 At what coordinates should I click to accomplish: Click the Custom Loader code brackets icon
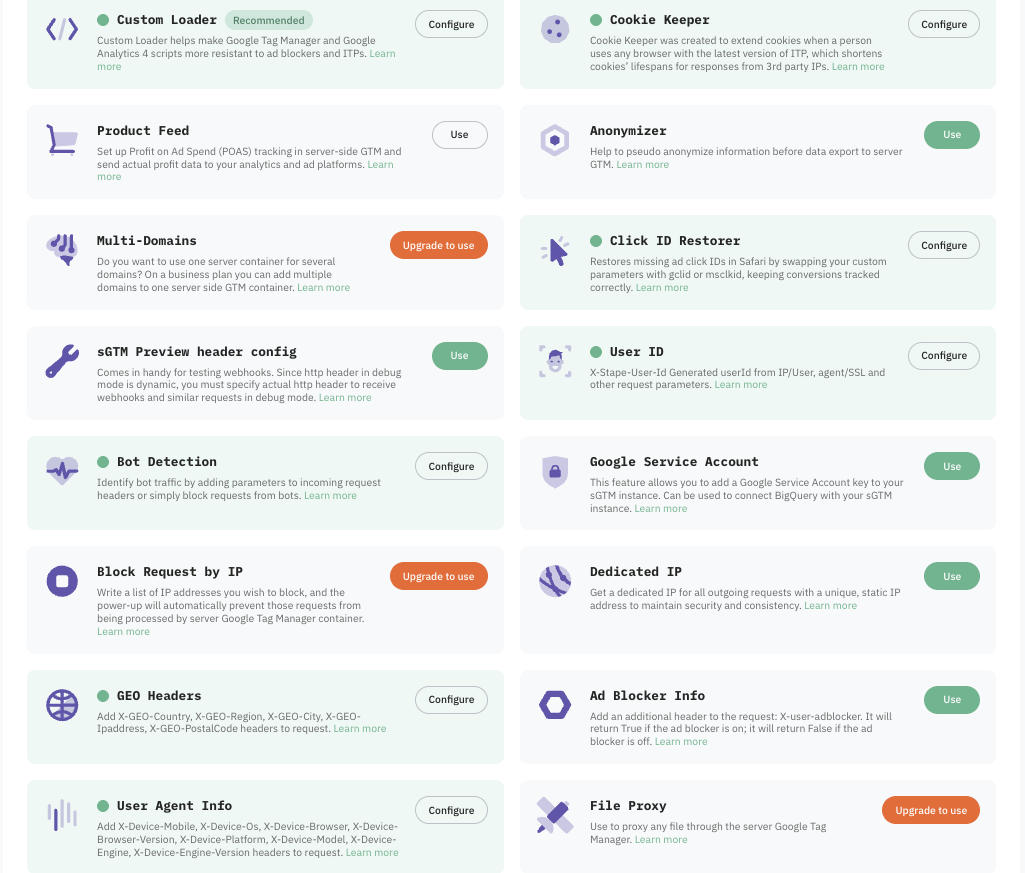[x=62, y=29]
